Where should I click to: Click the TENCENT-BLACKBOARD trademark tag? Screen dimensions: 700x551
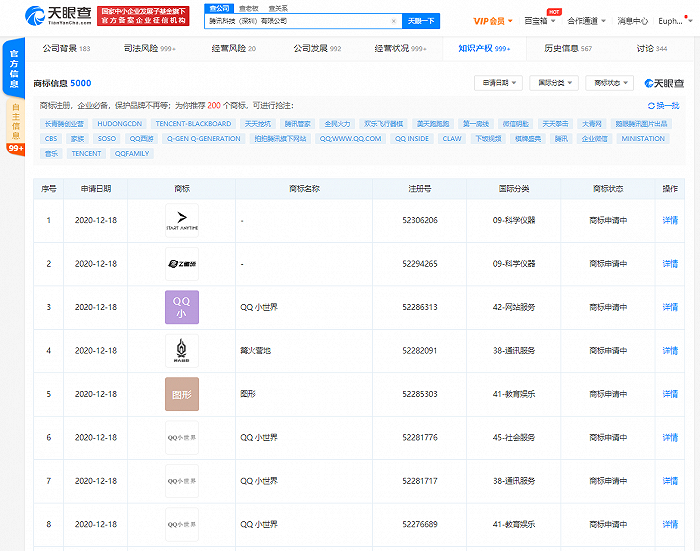193,124
